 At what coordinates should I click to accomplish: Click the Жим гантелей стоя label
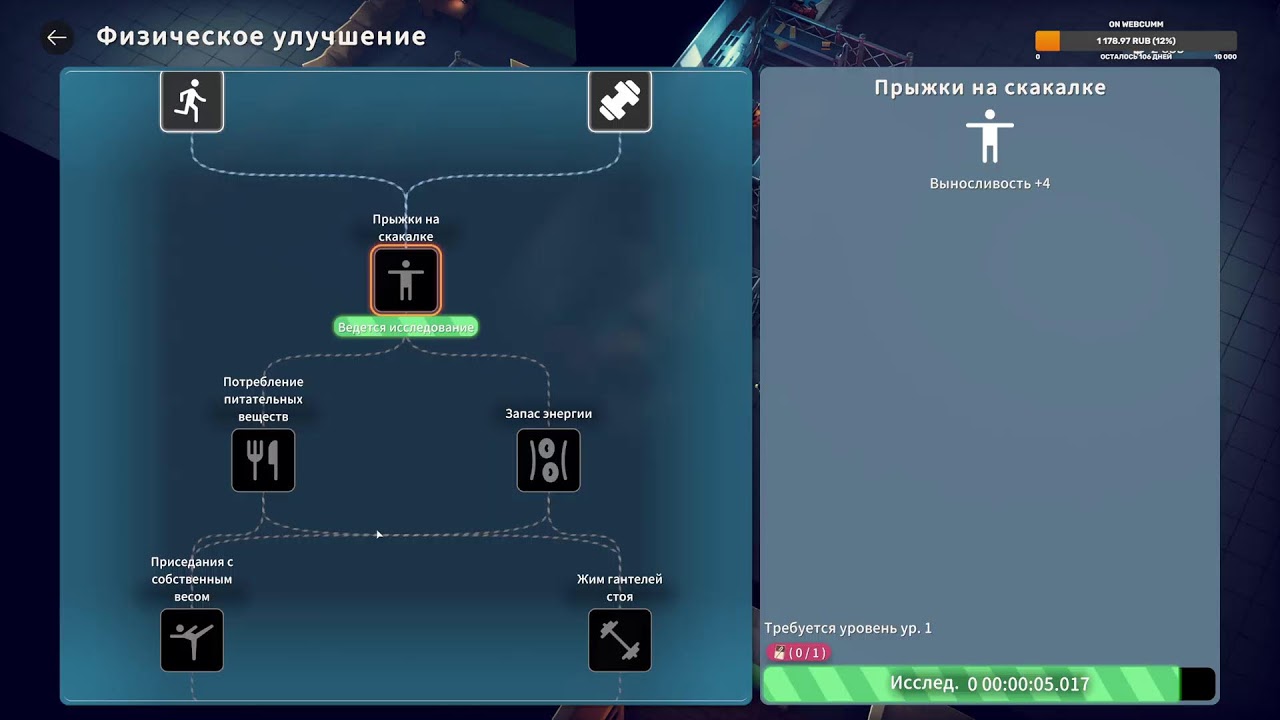click(620, 588)
